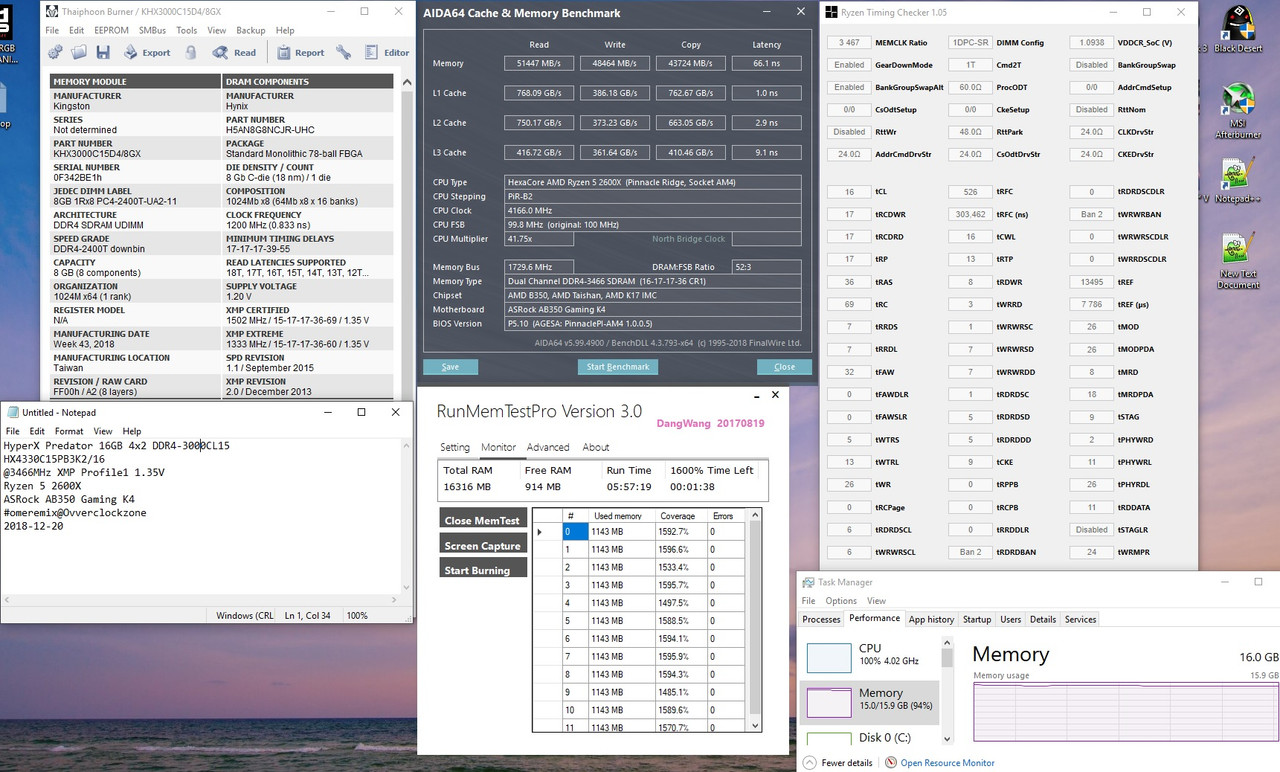Select the Memory graph in Task Manager sidebar
This screenshot has width=1280, height=772.
(x=829, y=702)
